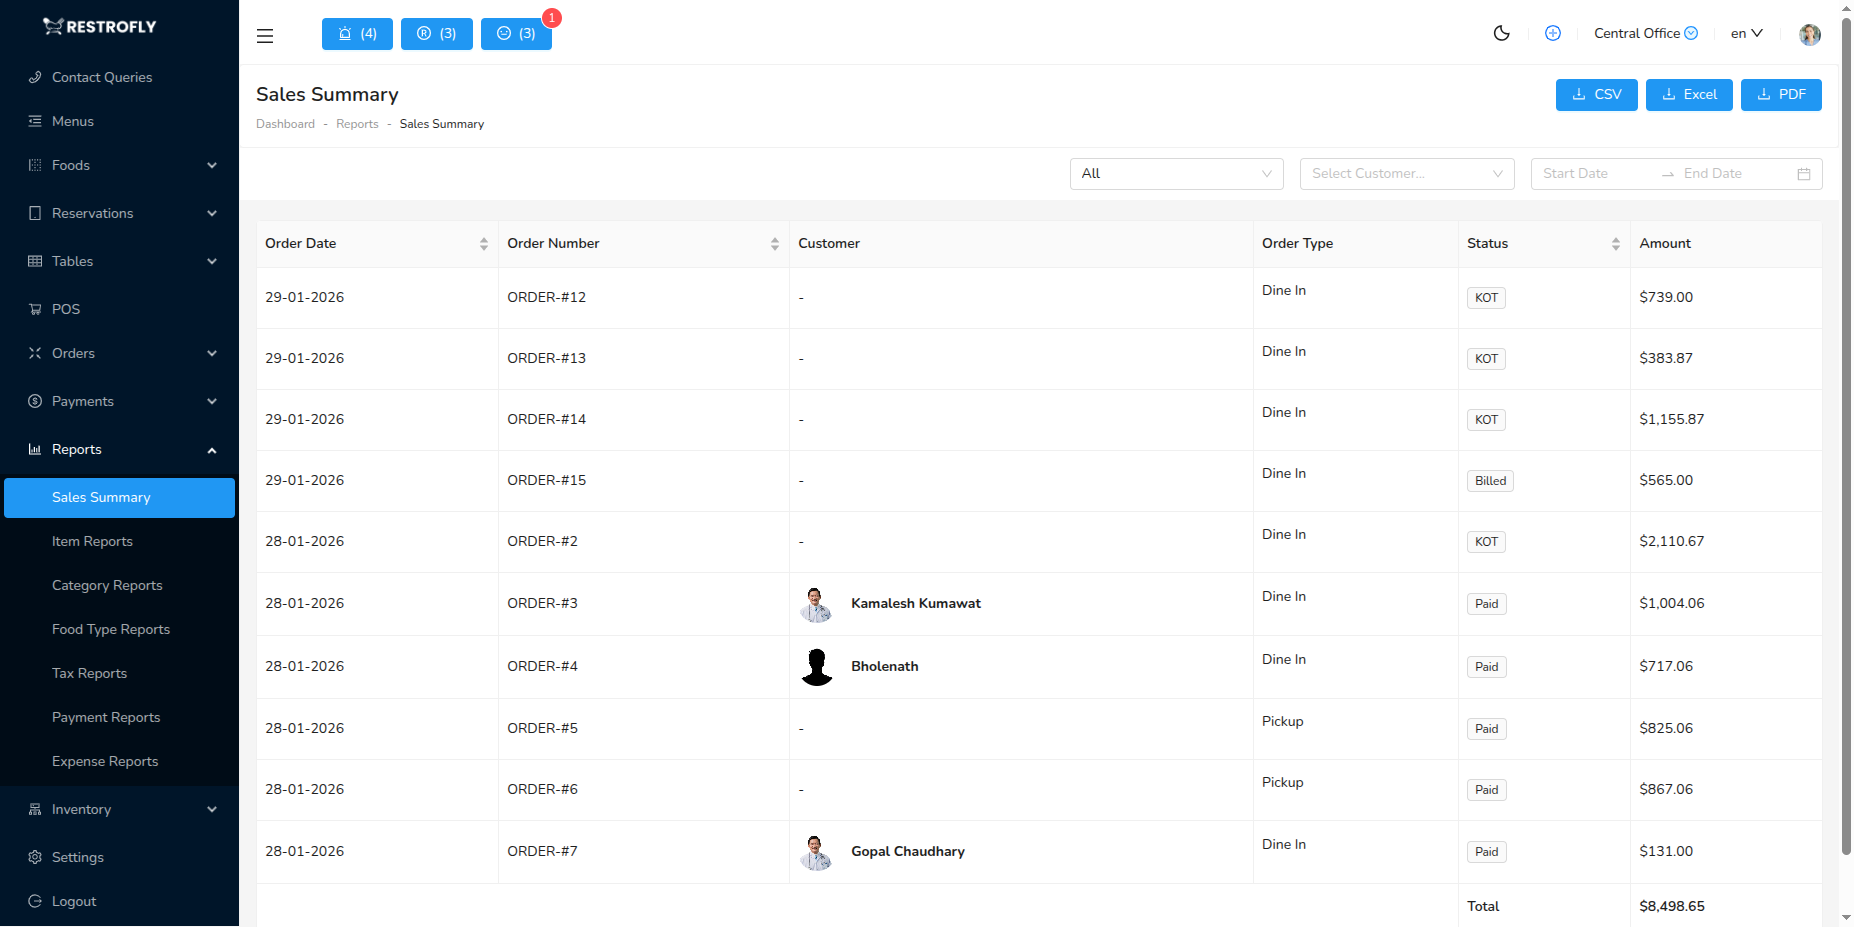The width and height of the screenshot is (1854, 927).
Task: Download sales summary as CSV
Action: tap(1596, 94)
